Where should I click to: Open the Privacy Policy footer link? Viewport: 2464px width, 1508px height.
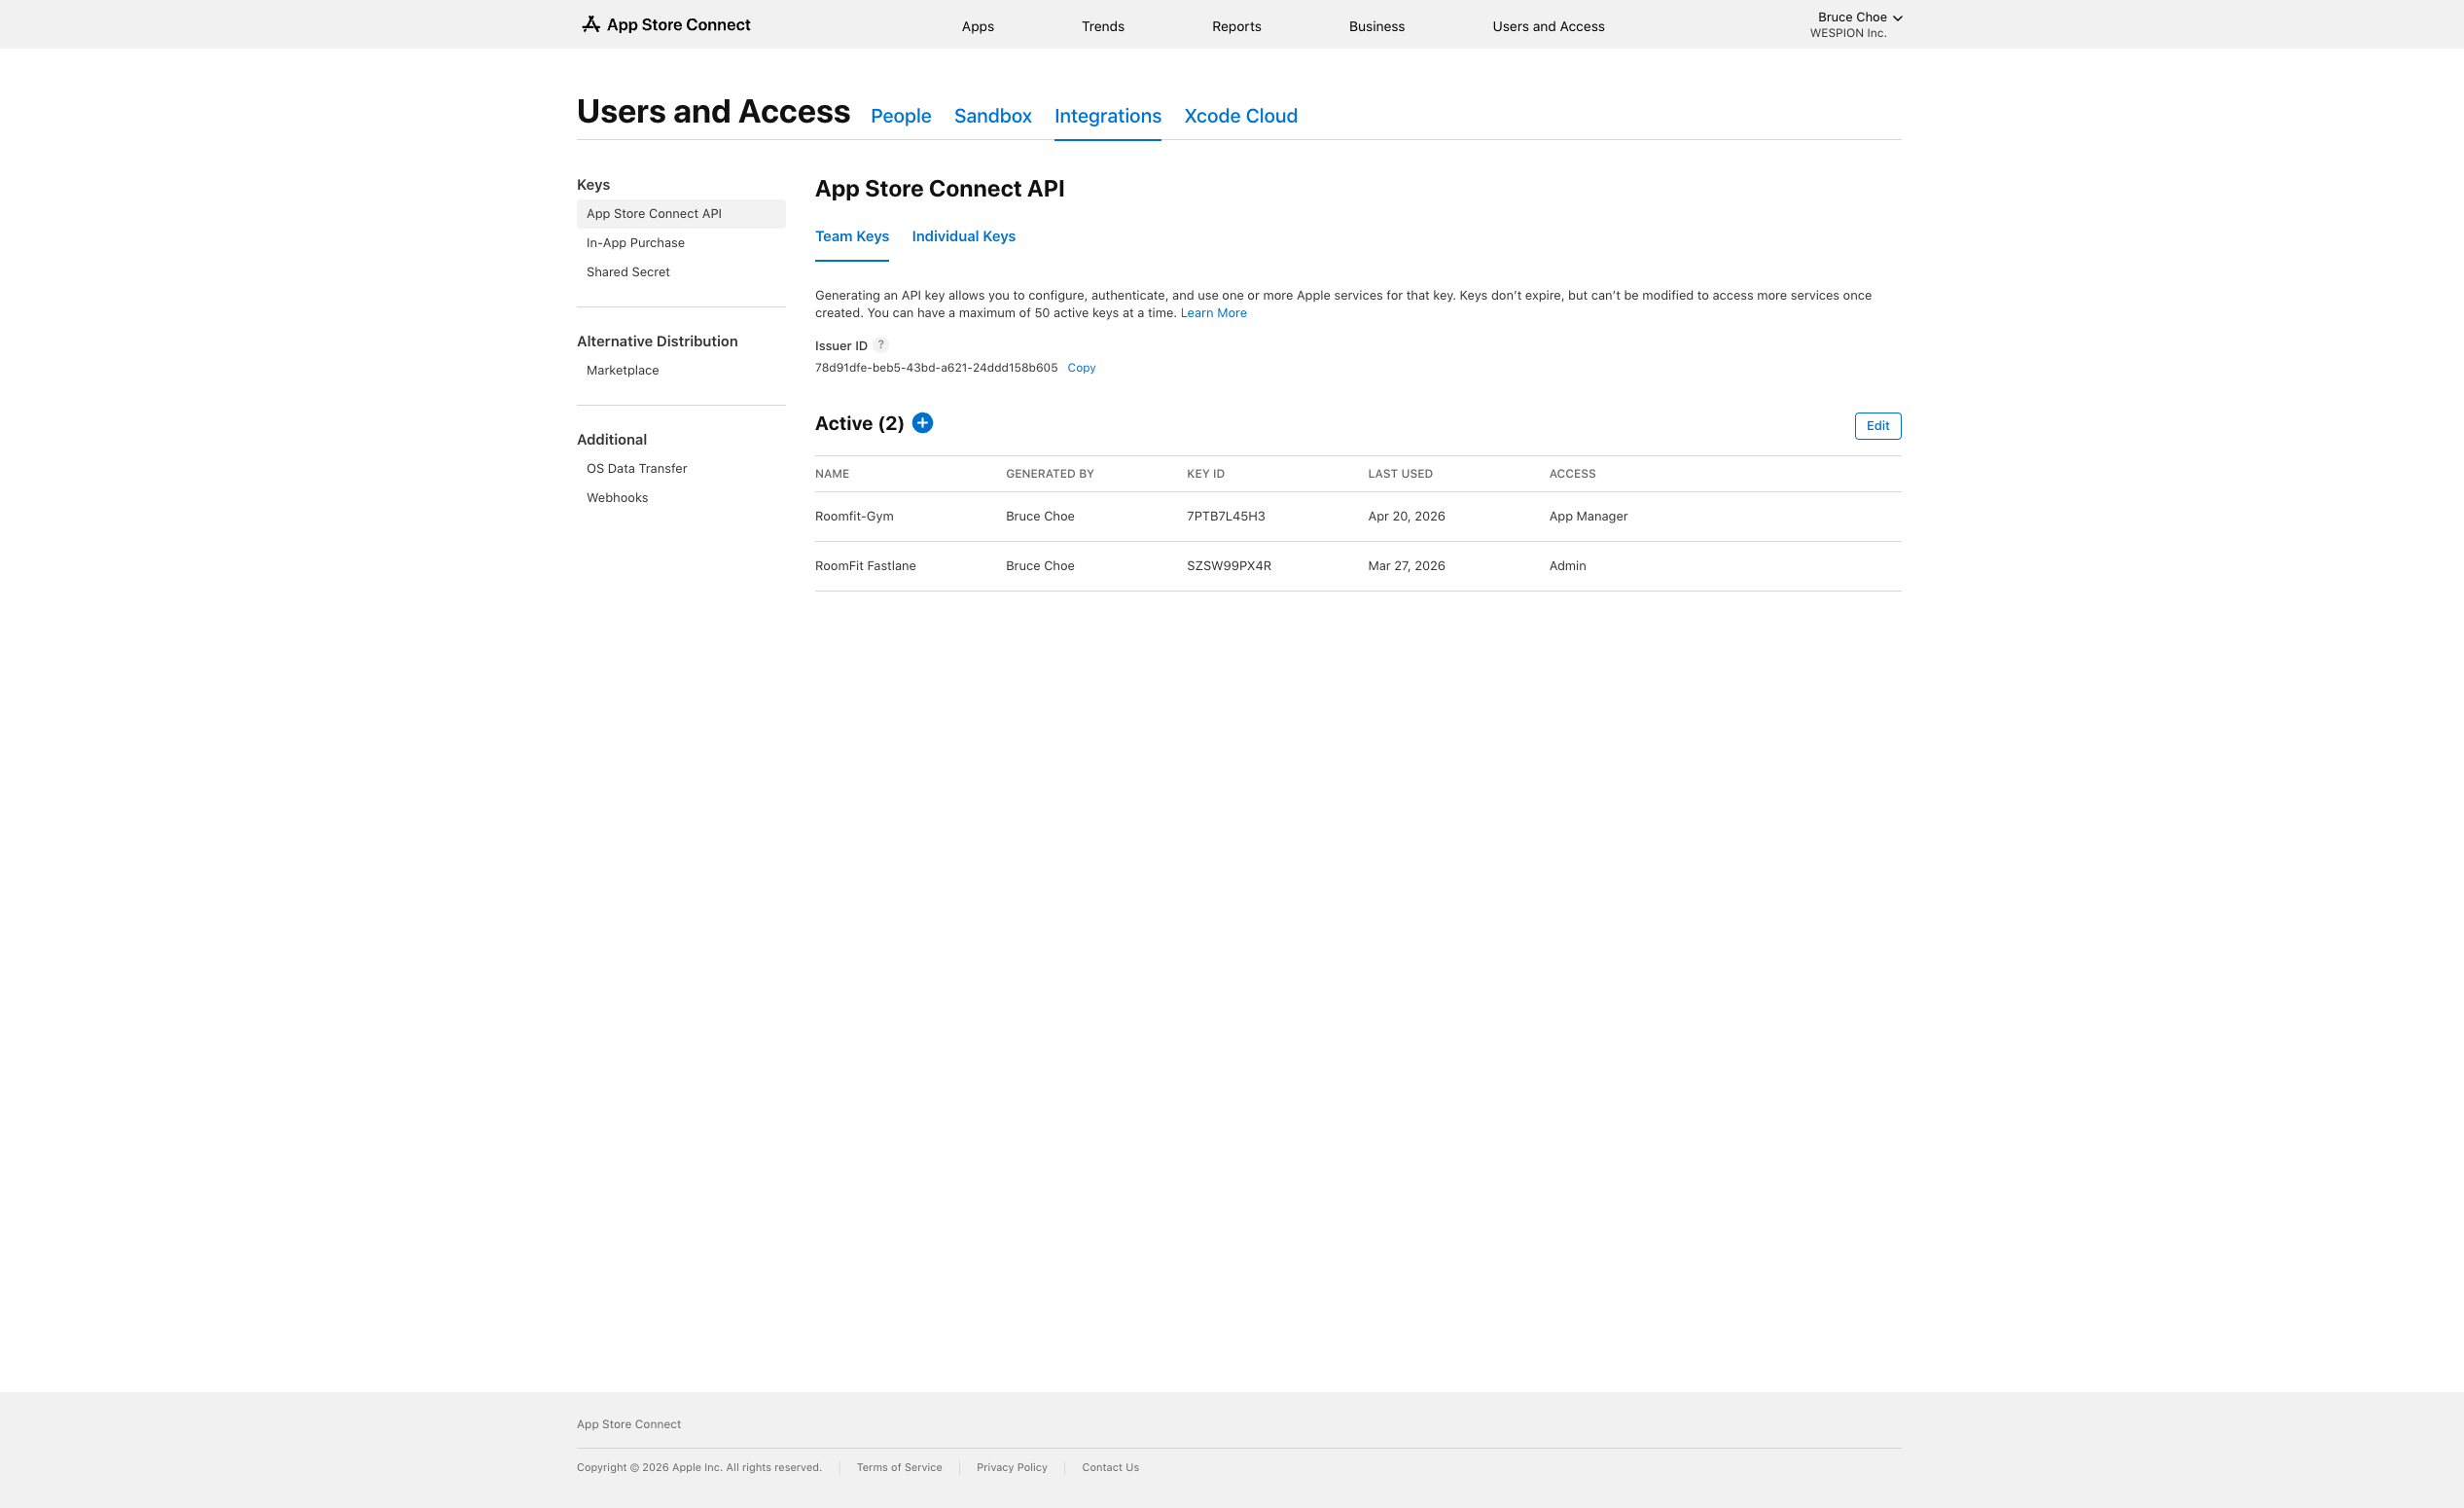1011,1467
